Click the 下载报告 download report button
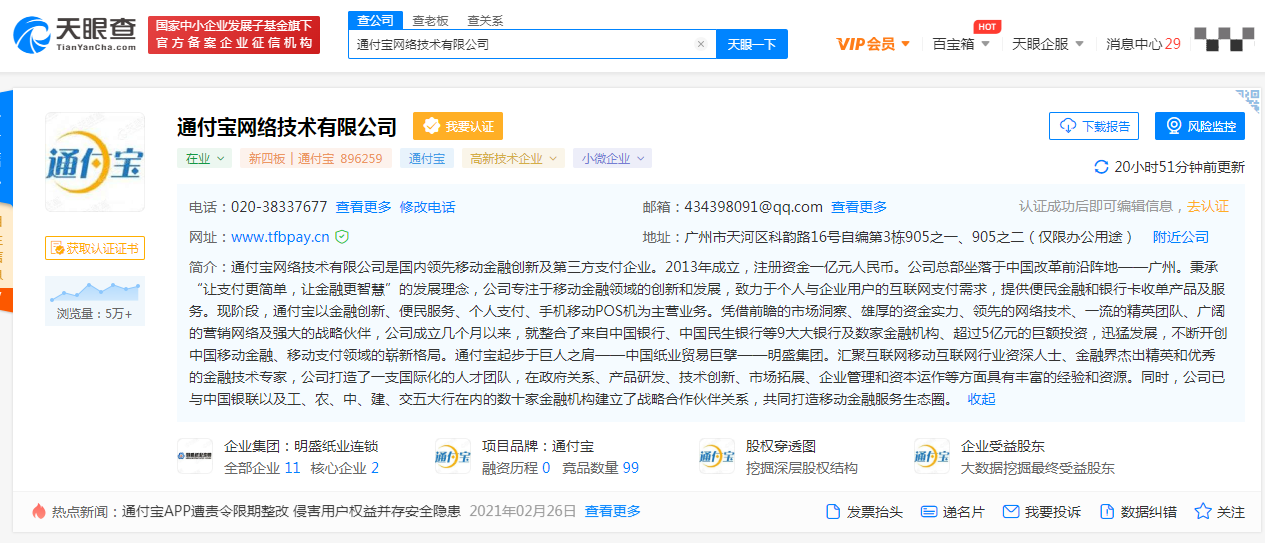The width and height of the screenshot is (1265, 543). click(x=1095, y=126)
